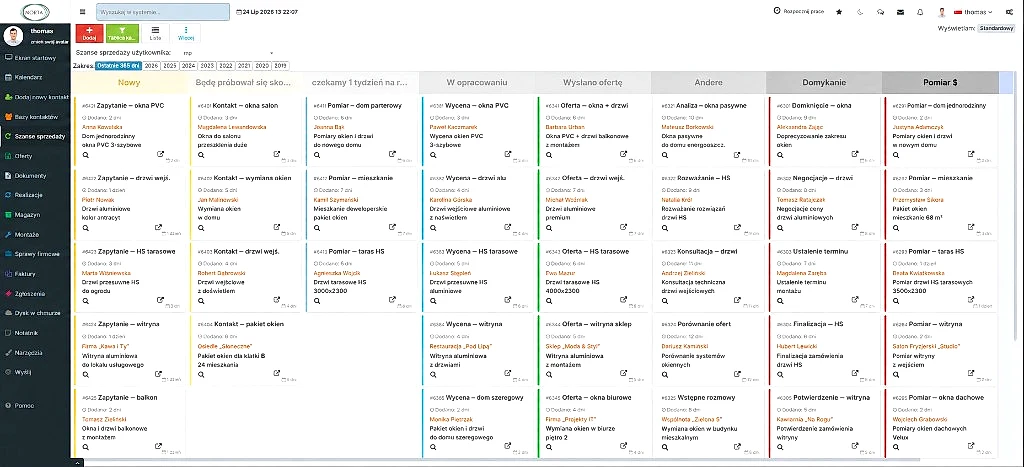Click magnifier on Zapytanie – okna PVC card
Viewport: 1024px width, 467px height.
click(86, 155)
